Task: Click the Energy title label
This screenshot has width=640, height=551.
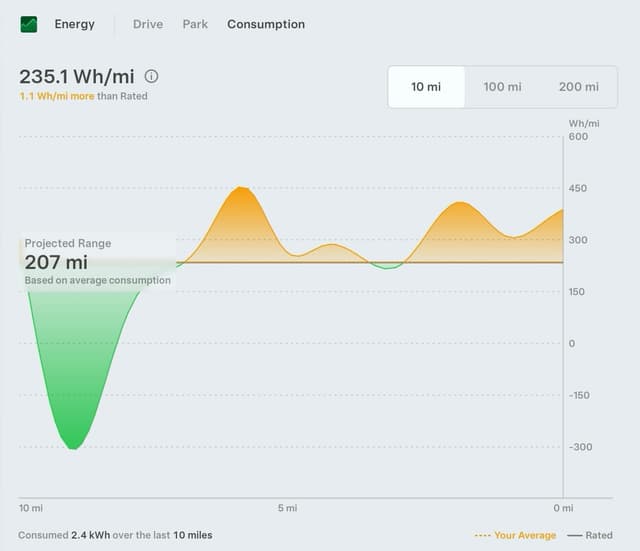Action: pos(75,24)
